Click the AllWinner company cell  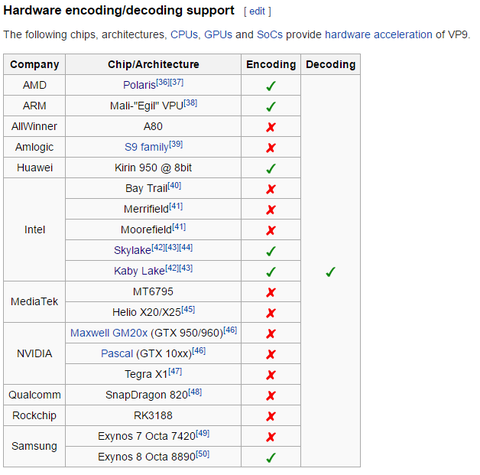click(34, 126)
